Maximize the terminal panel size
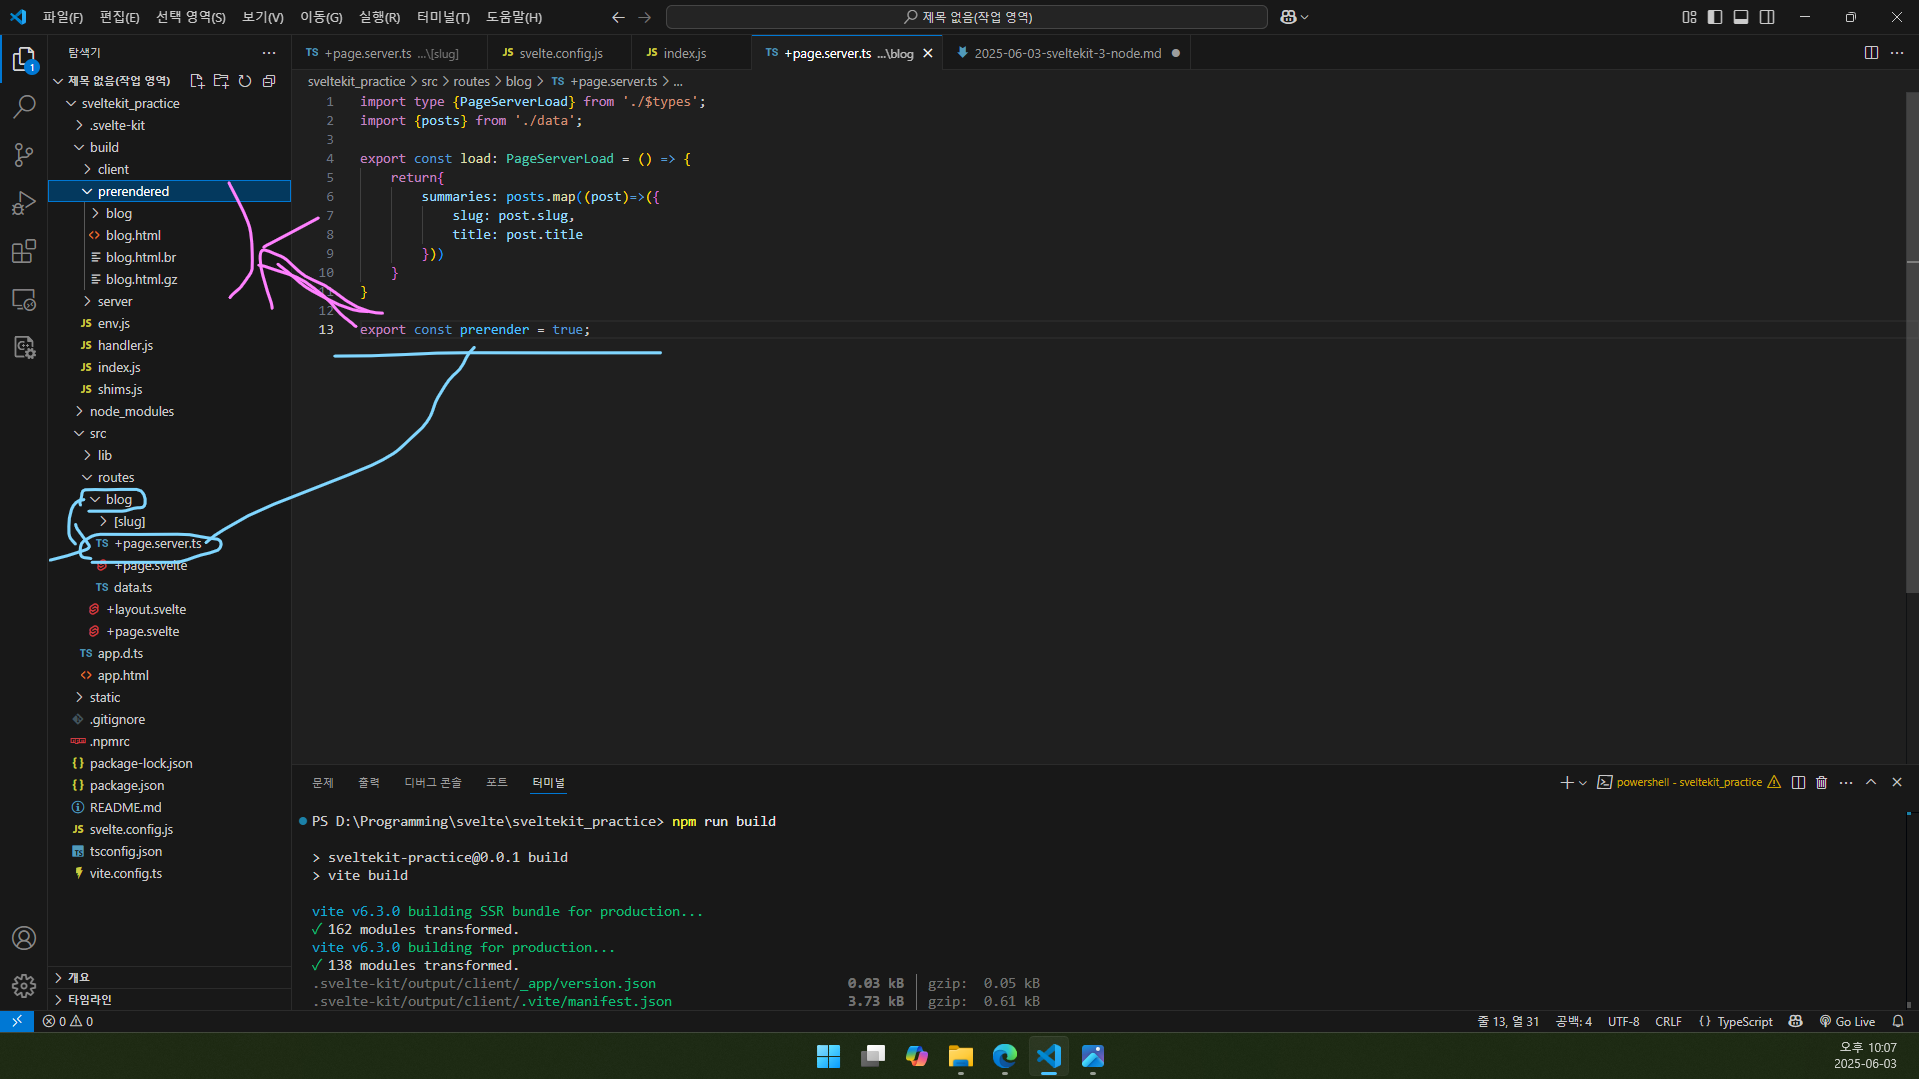1919x1079 pixels. (x=1871, y=782)
